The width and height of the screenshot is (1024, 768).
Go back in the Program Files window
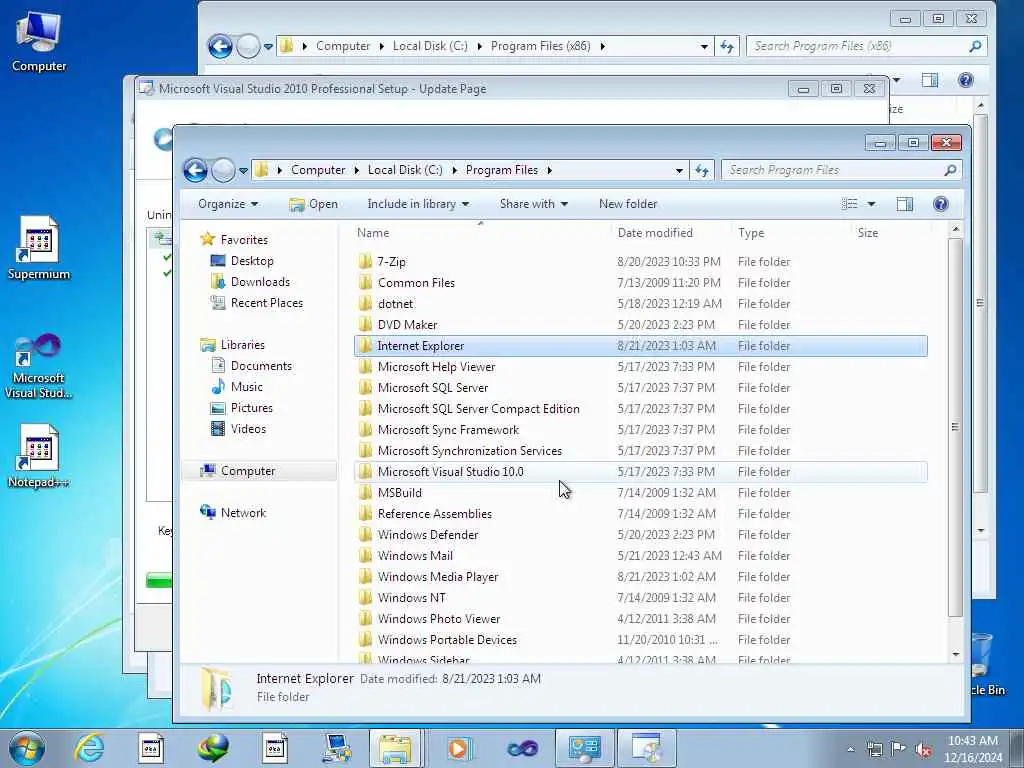click(195, 170)
